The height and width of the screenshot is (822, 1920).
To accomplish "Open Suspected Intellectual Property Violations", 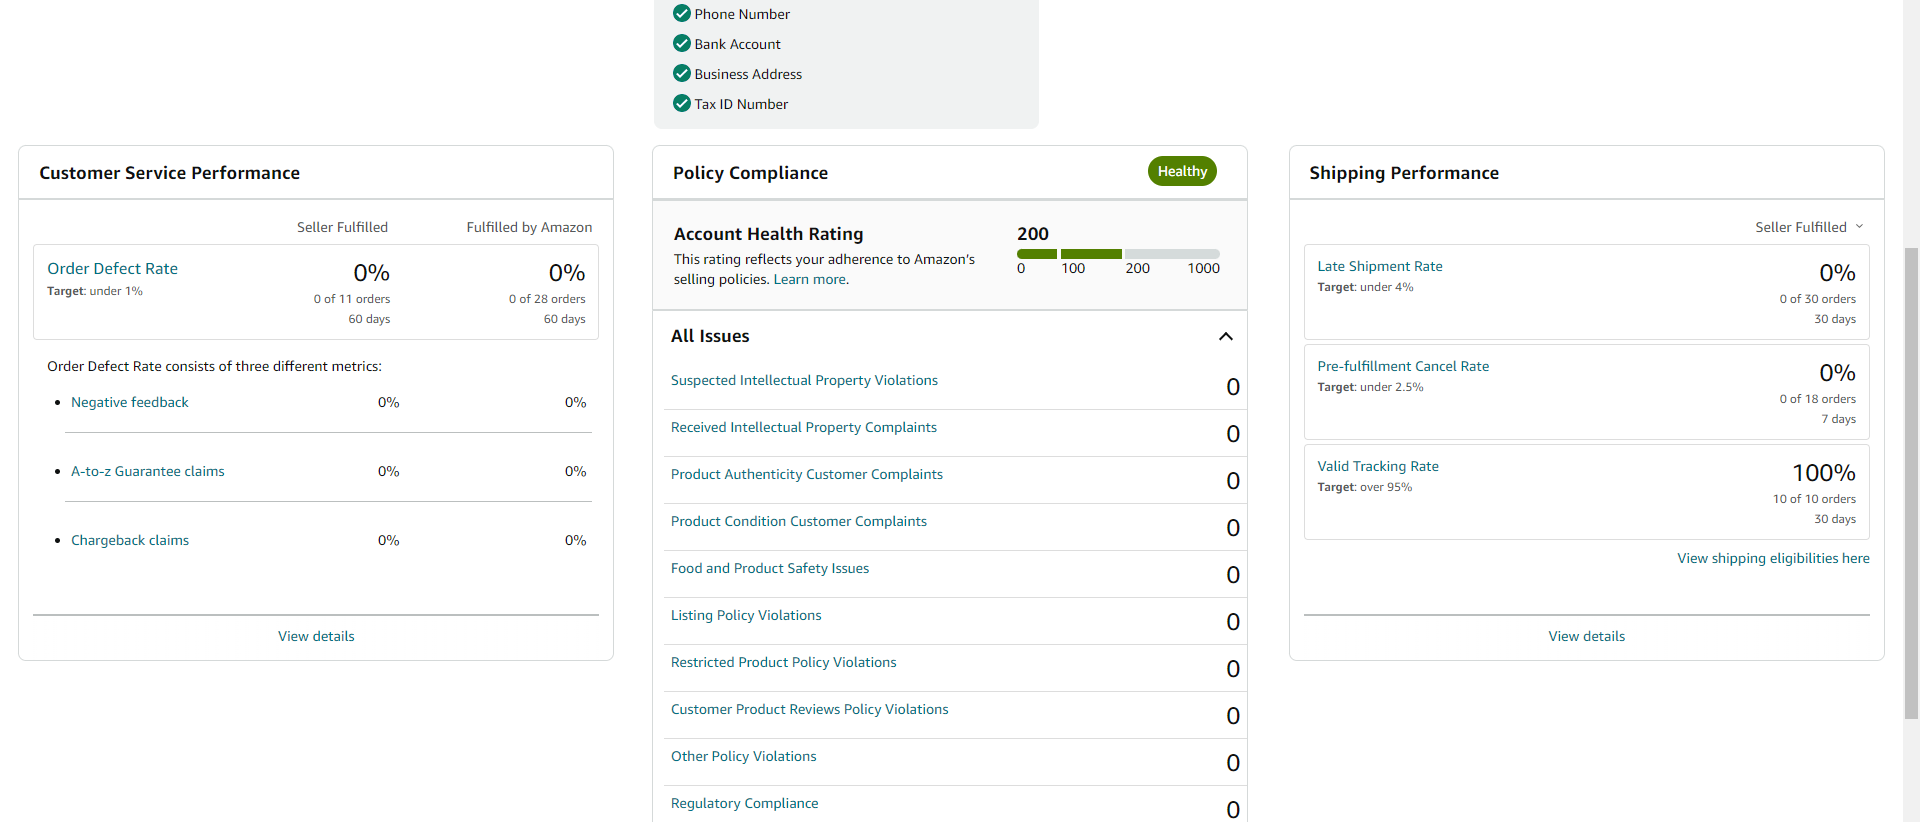I will coord(804,380).
